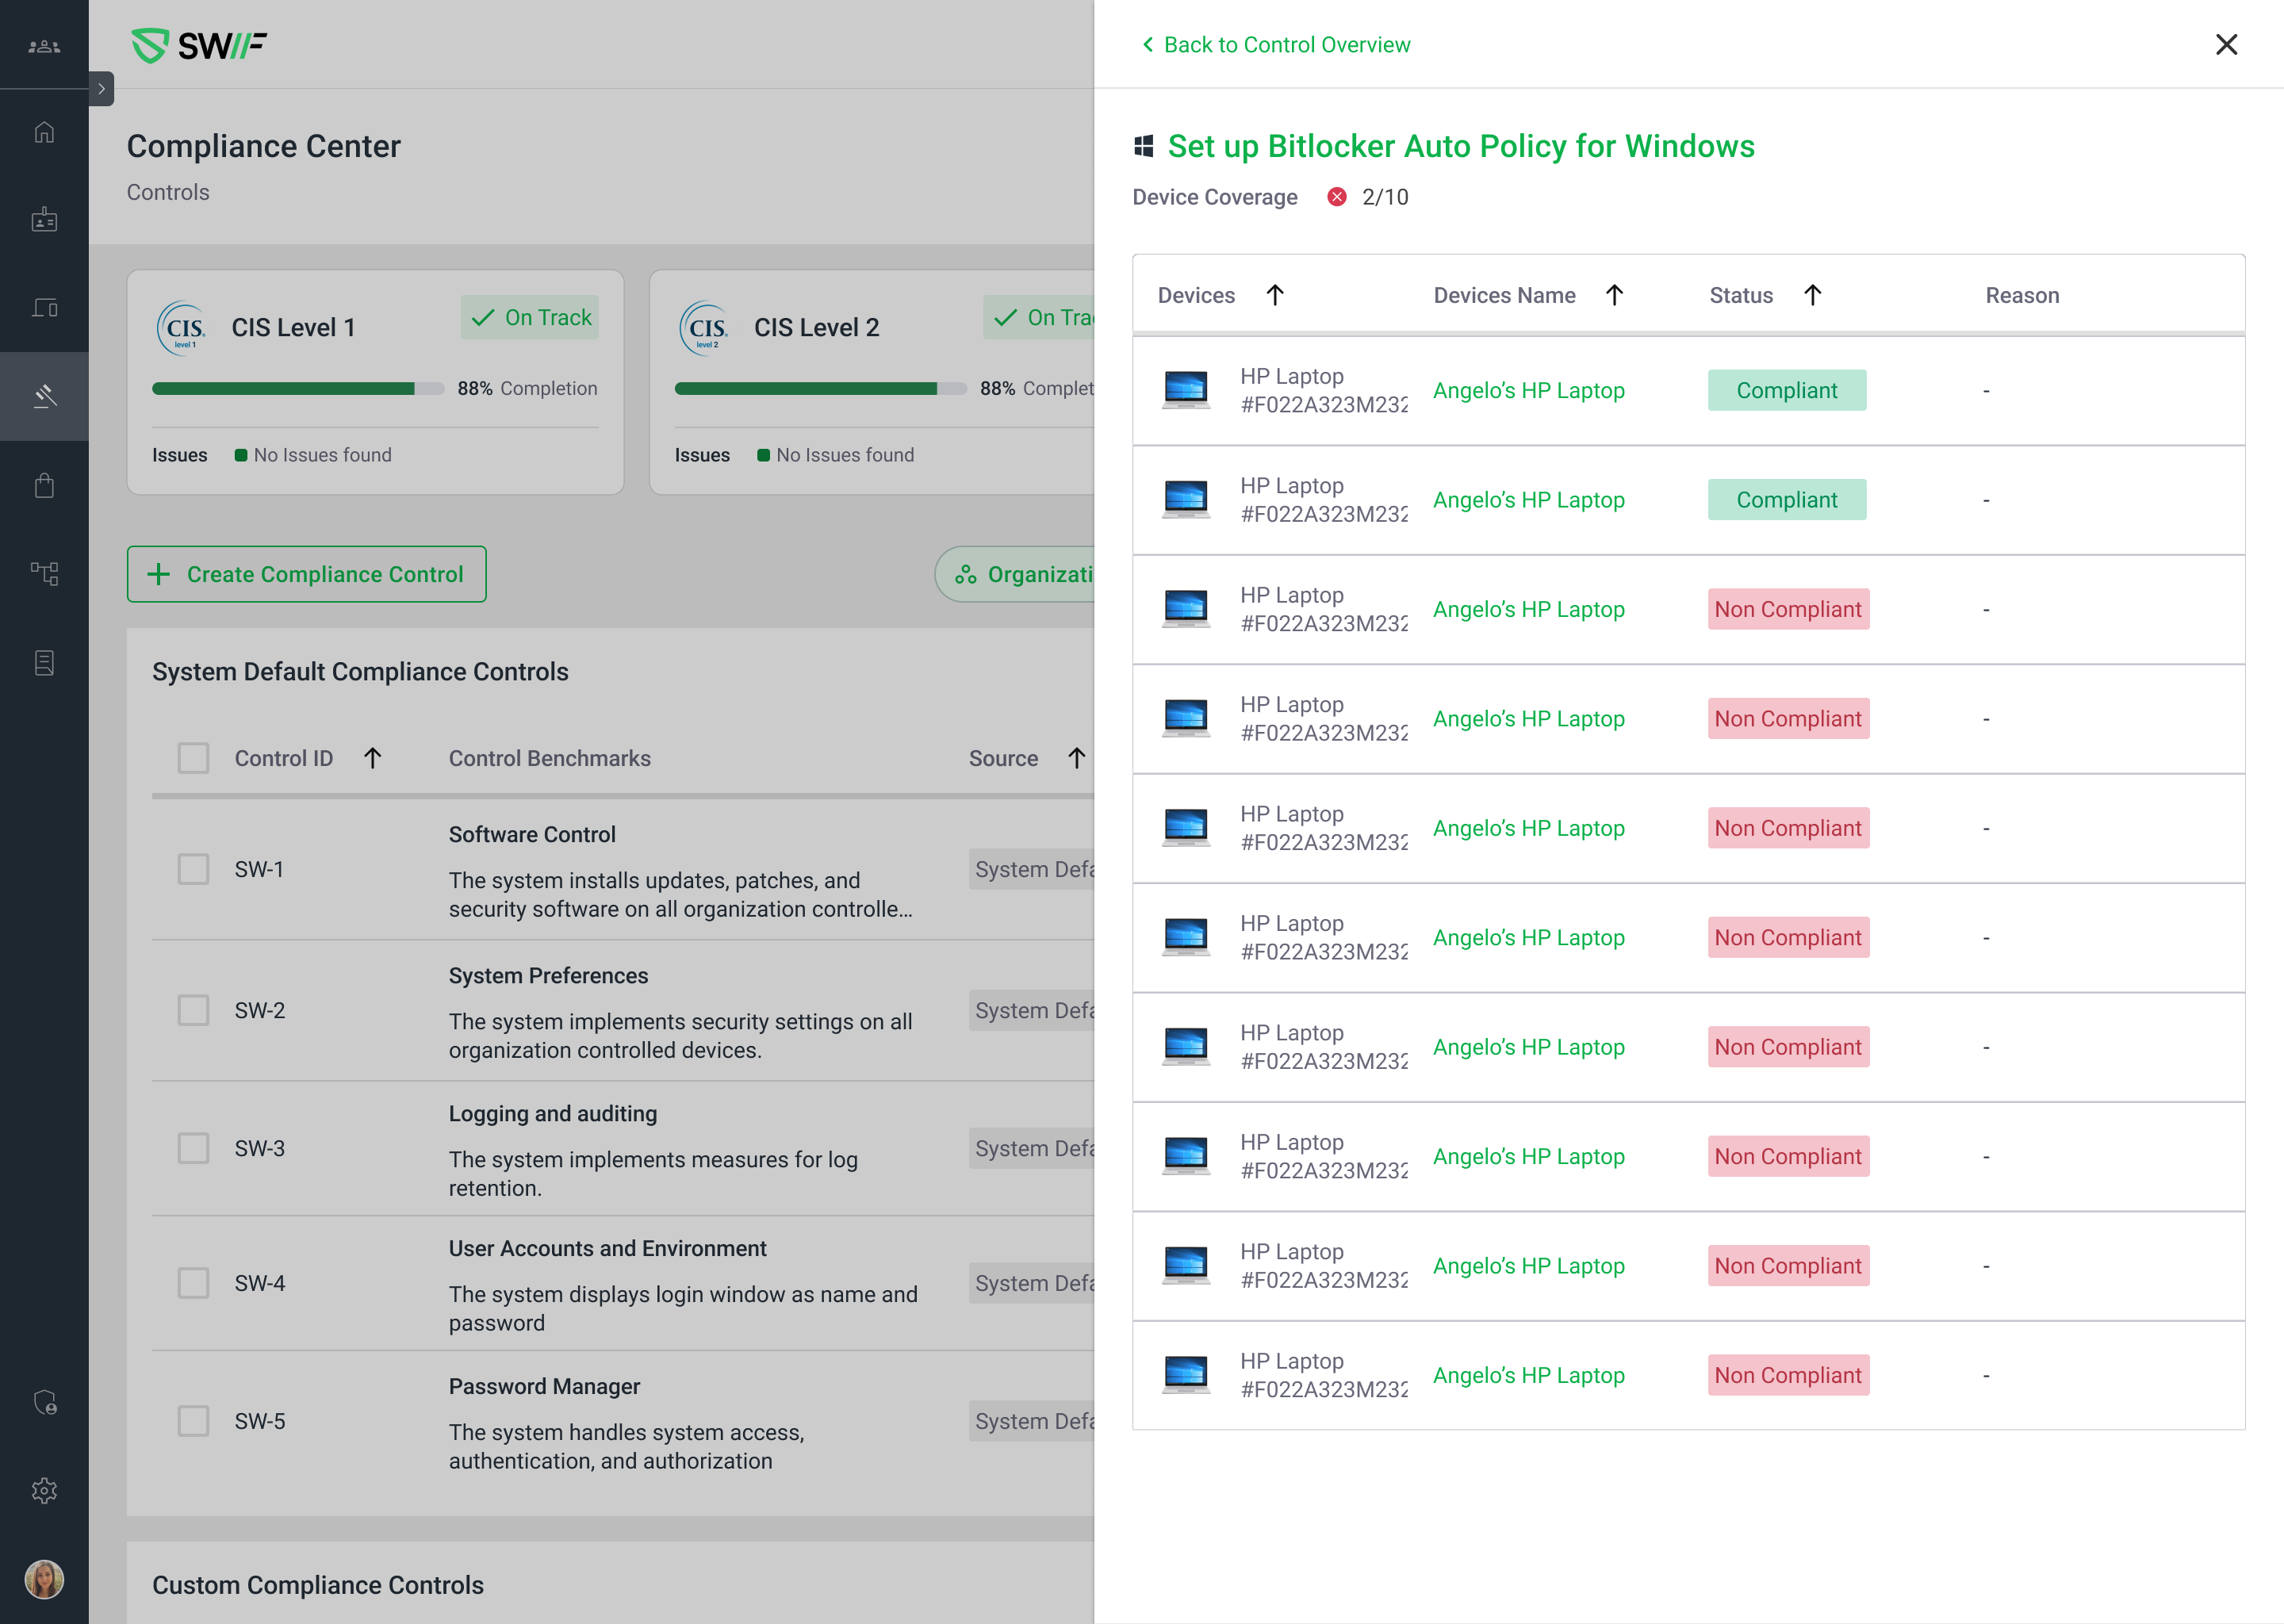Open the Software Control benchmark title
Viewport: 2284px width, 1624px height.
click(x=532, y=834)
